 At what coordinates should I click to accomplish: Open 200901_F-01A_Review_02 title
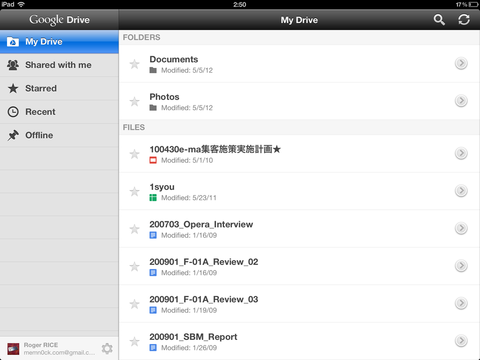204,262
